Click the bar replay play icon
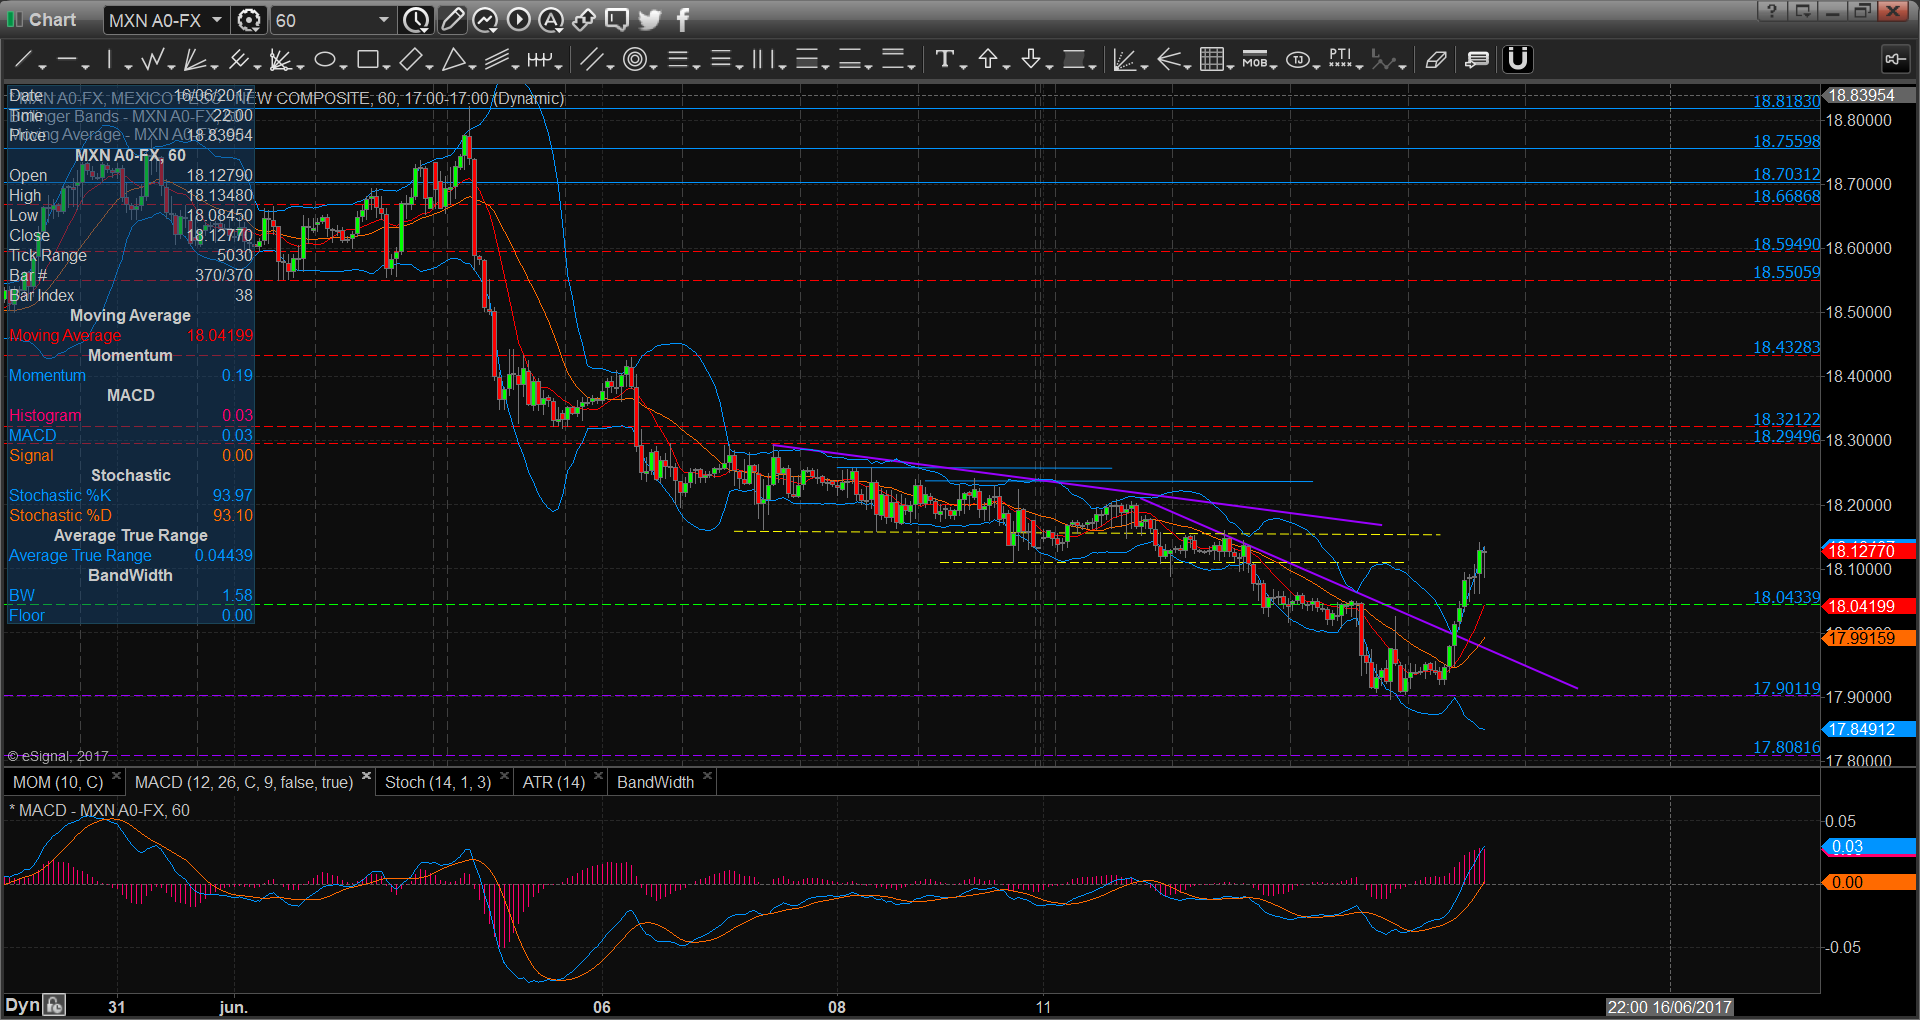The image size is (1920, 1020). coord(518,19)
